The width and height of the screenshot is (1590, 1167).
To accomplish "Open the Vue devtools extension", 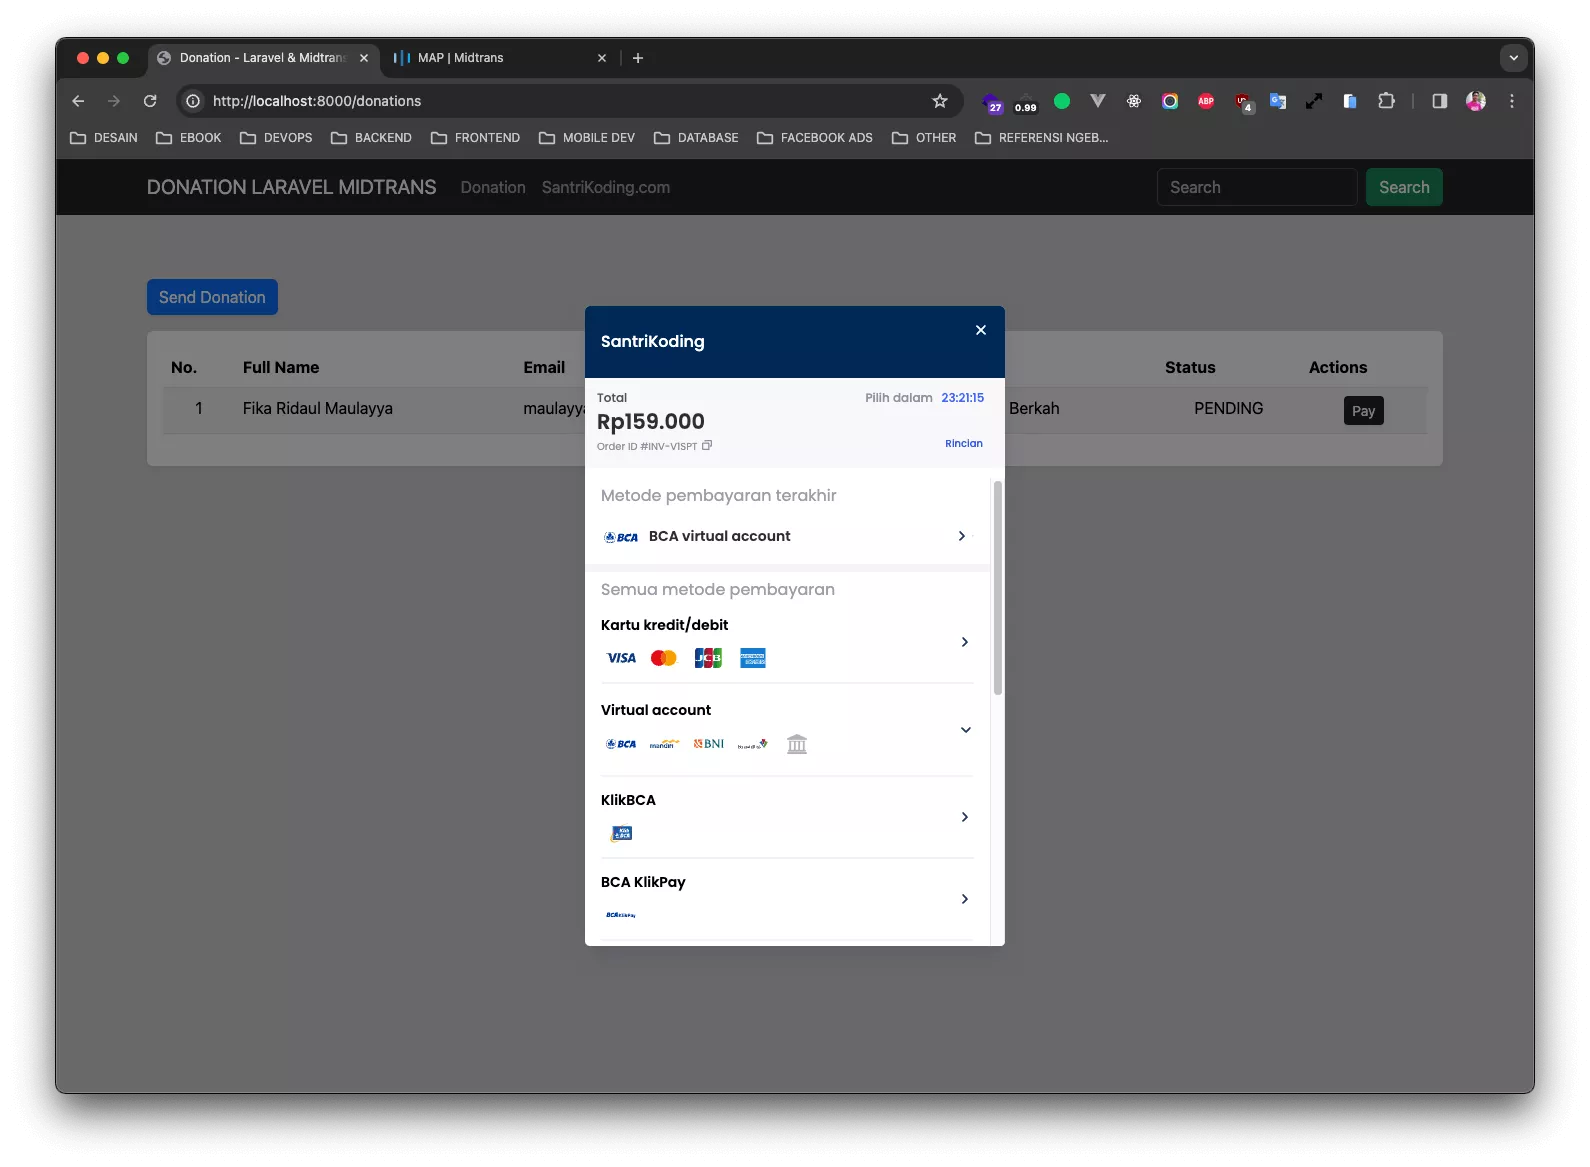I will (1098, 101).
